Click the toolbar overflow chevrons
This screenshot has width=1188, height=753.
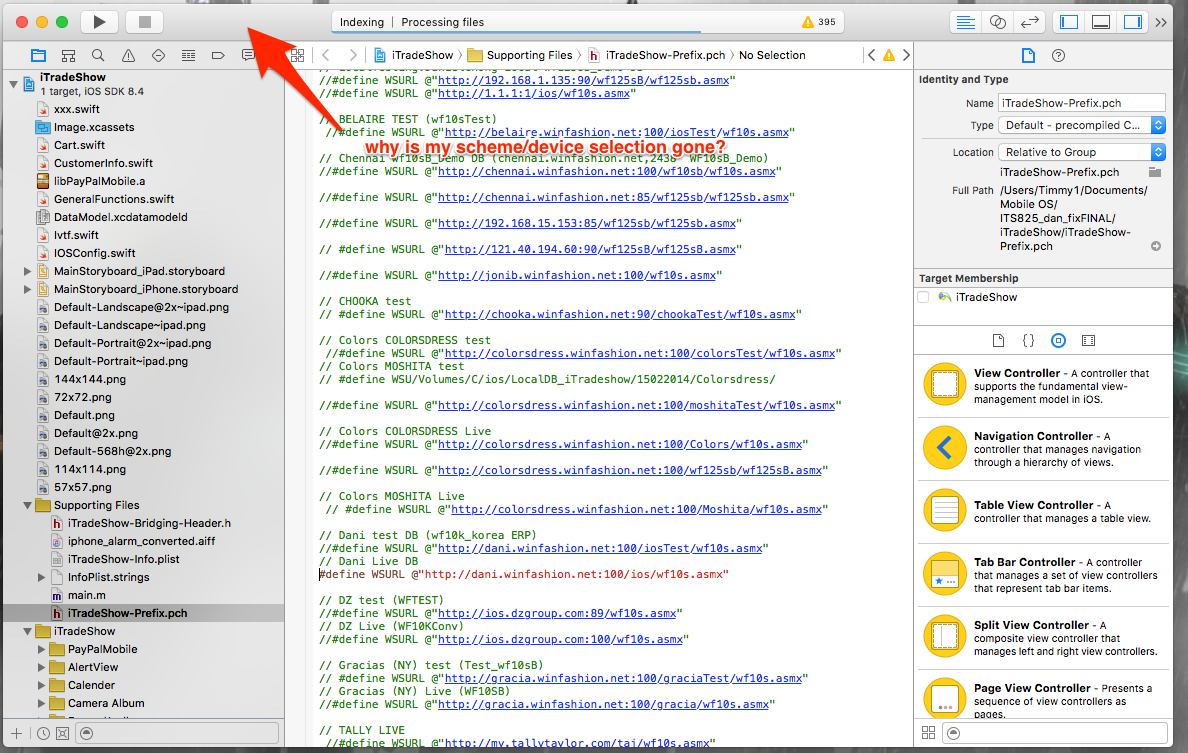1161,23
